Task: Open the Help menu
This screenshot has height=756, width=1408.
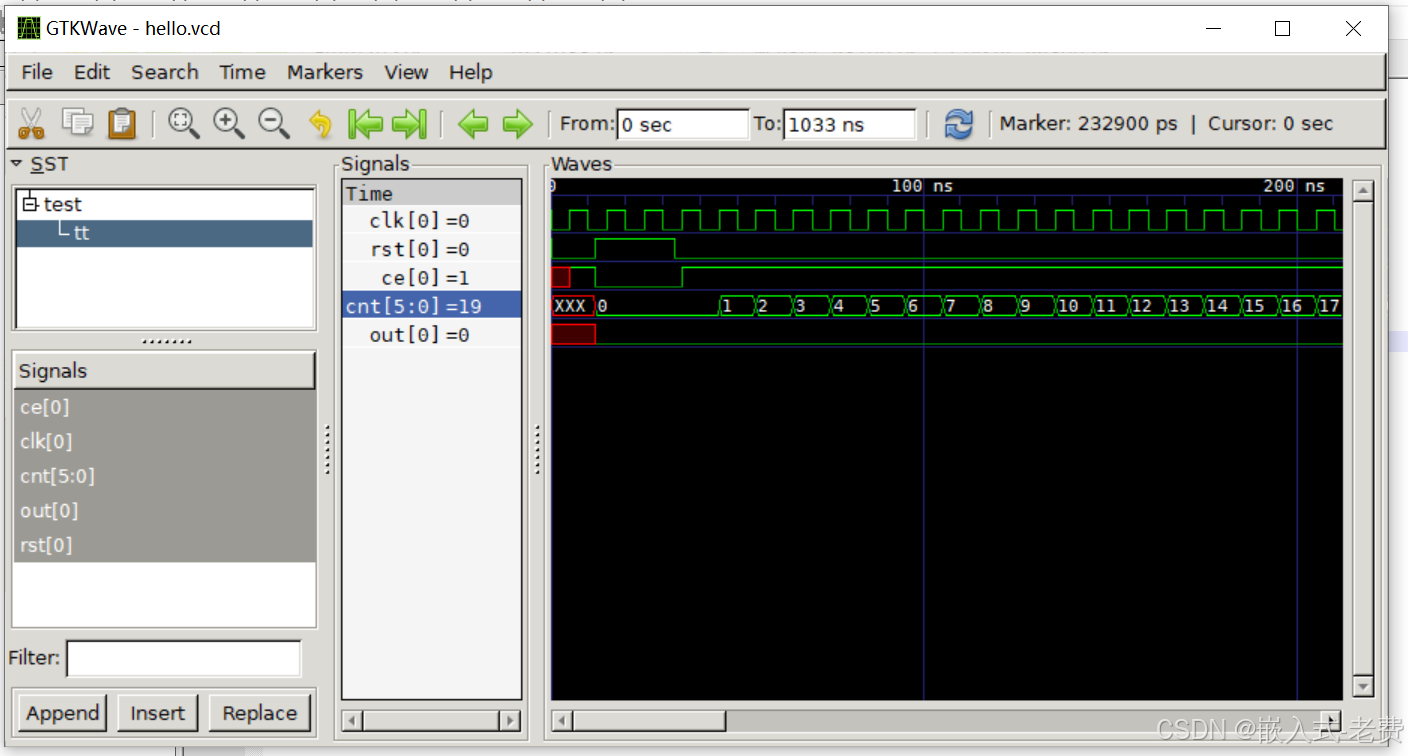Action: [471, 72]
